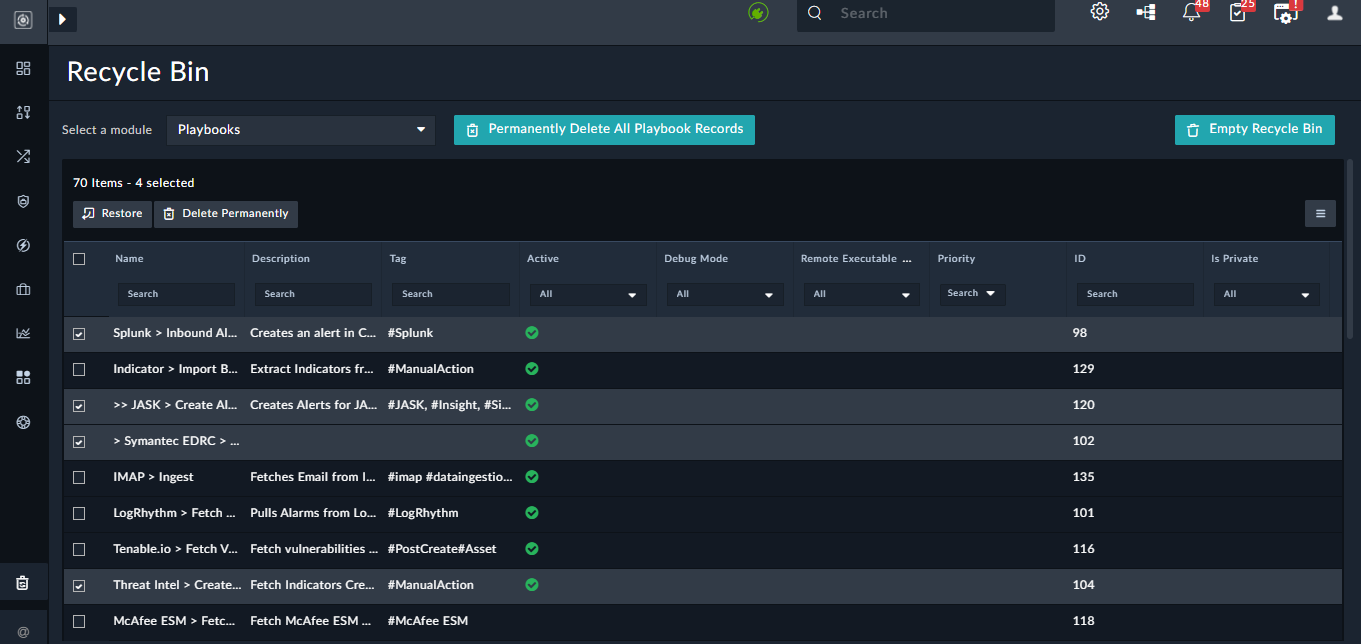Open the Playbooks shuffle icon in sidebar
The image size is (1361, 644).
23,156
